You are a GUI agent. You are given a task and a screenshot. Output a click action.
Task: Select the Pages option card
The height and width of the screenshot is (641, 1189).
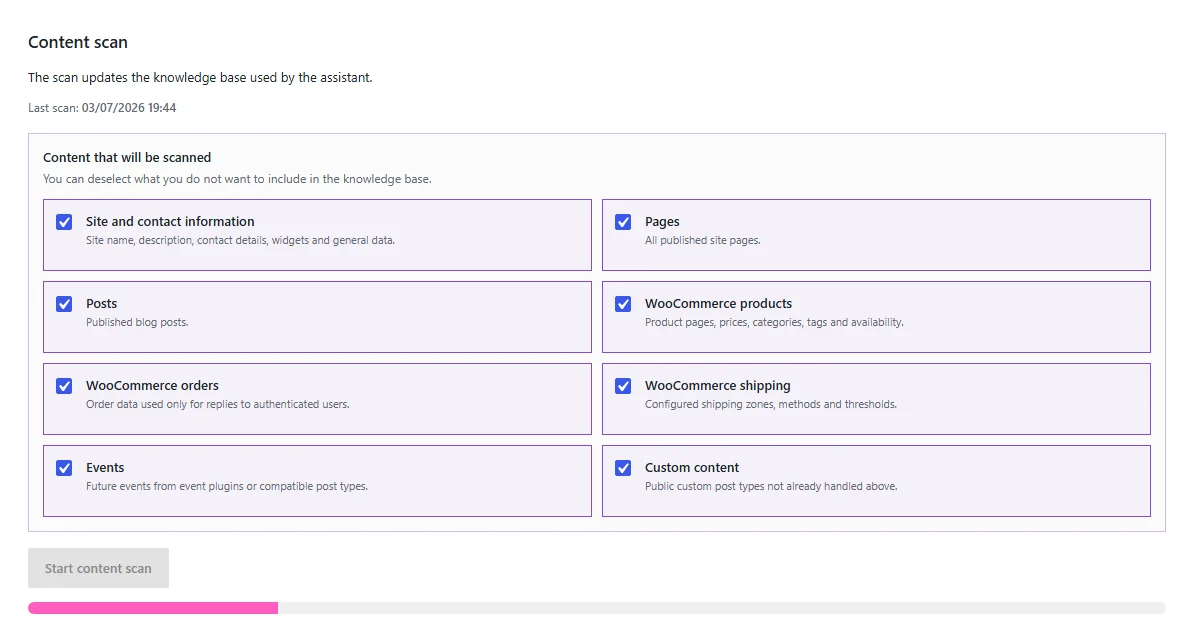(876, 235)
